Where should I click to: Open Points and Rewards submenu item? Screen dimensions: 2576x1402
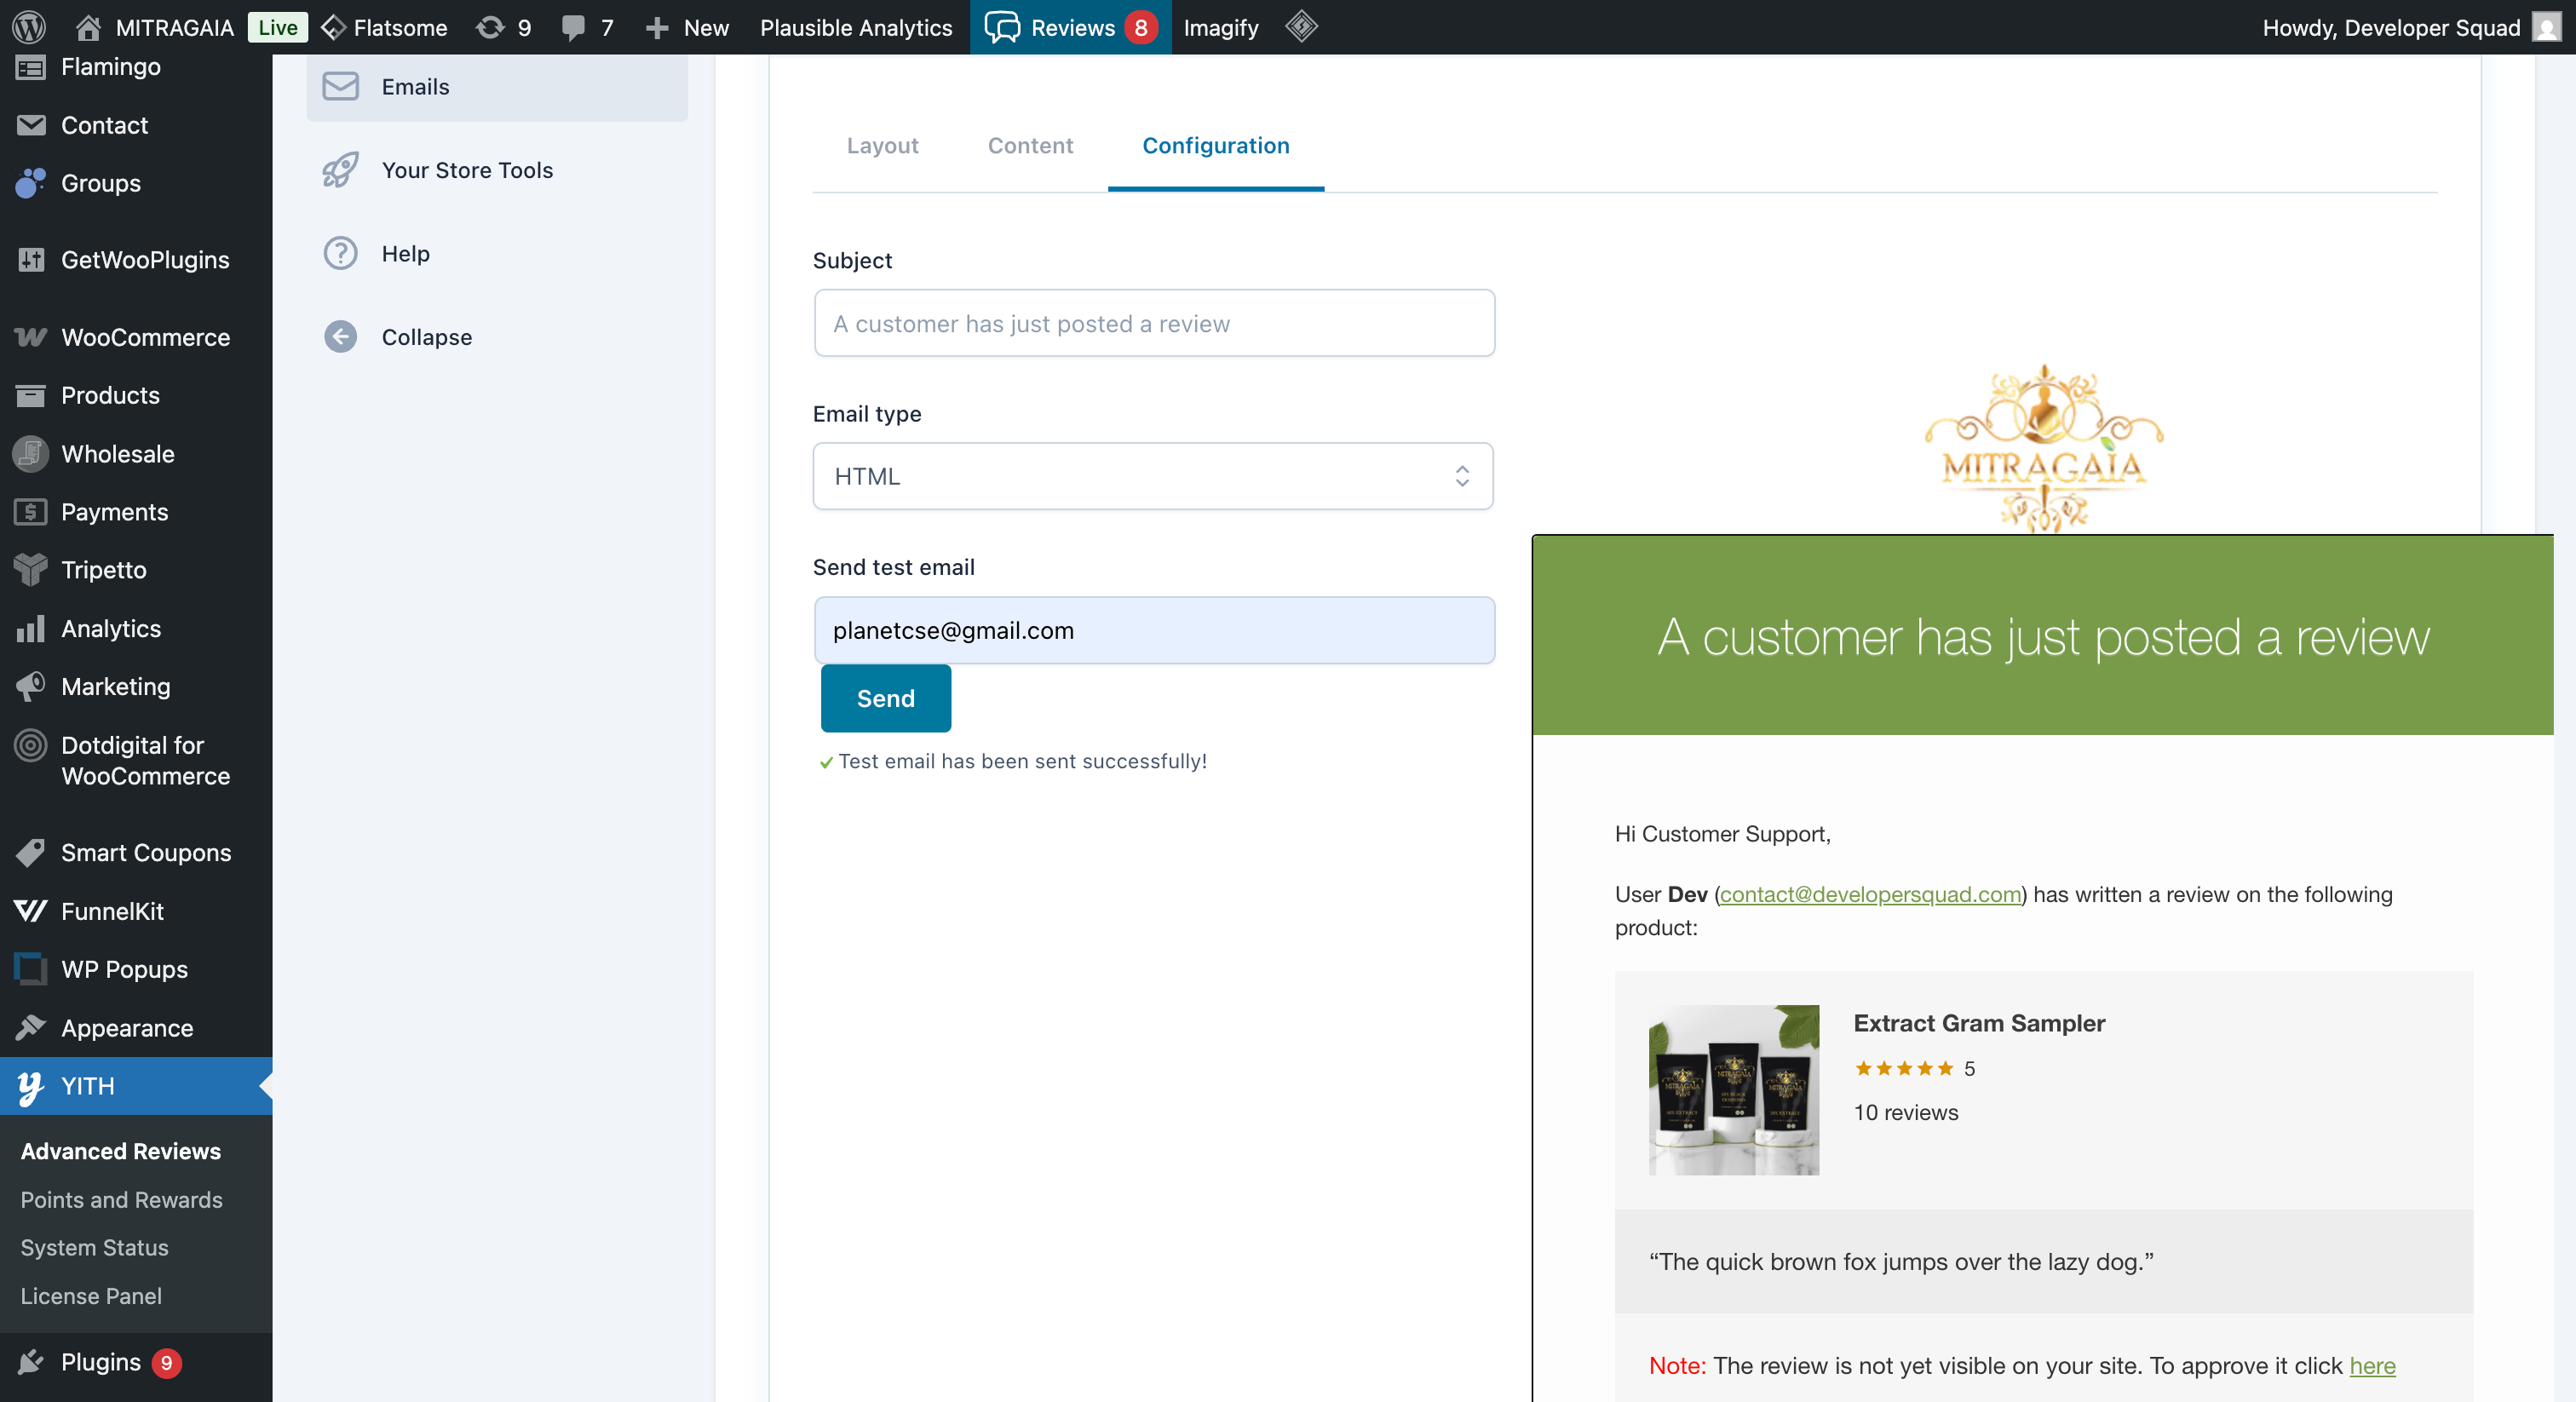point(122,1199)
